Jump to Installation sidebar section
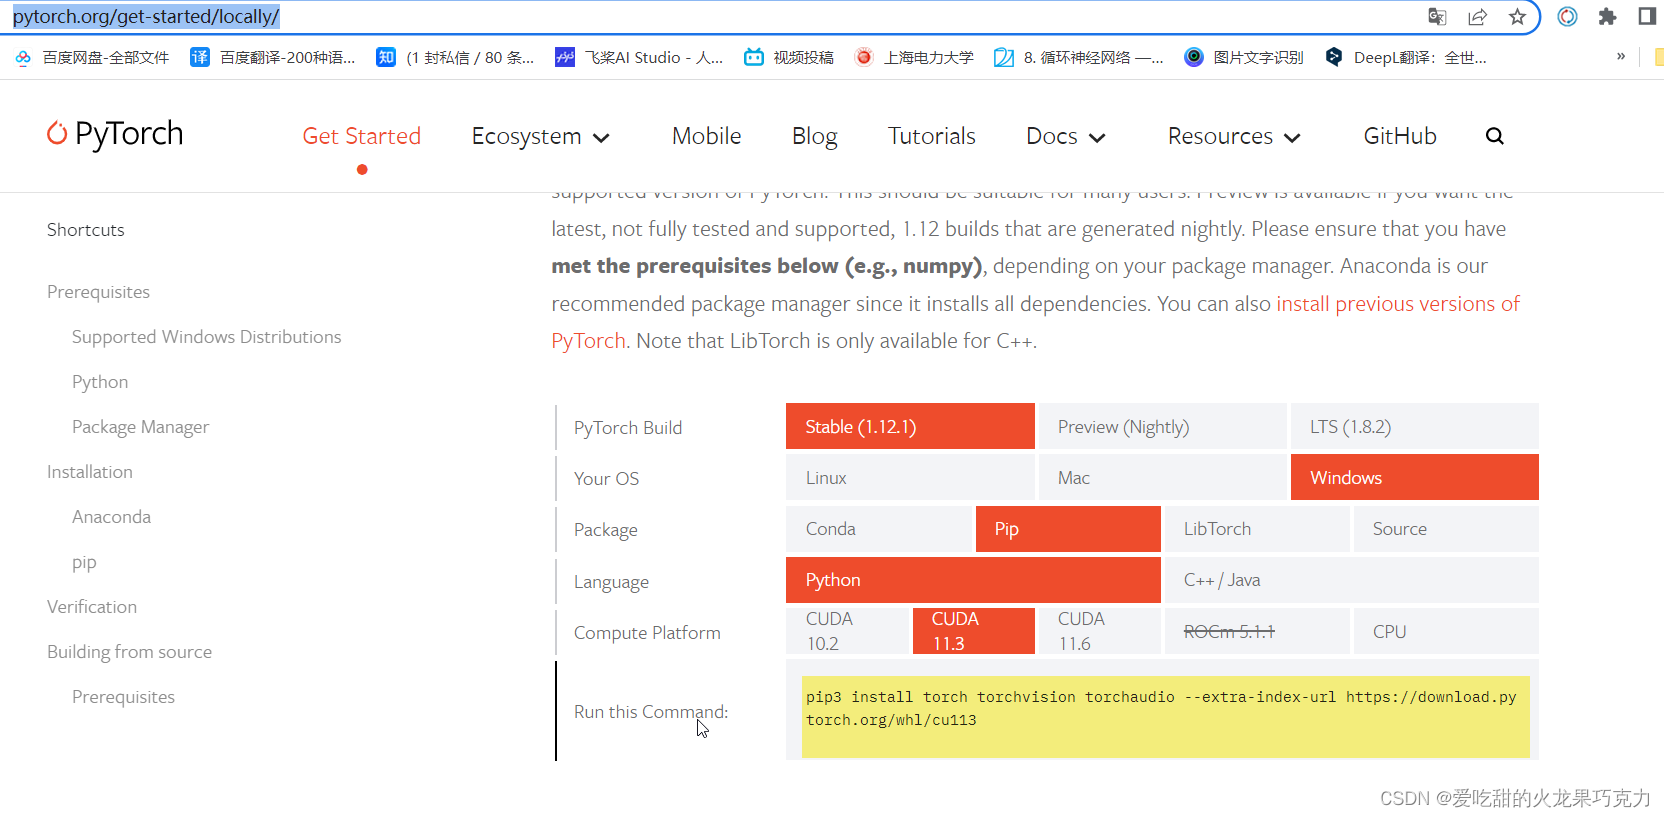1664x817 pixels. pyautogui.click(x=90, y=472)
